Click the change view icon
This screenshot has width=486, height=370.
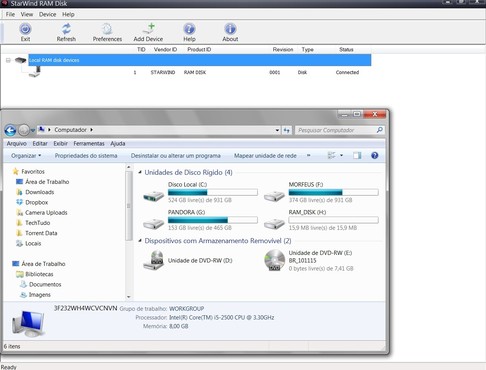click(331, 155)
